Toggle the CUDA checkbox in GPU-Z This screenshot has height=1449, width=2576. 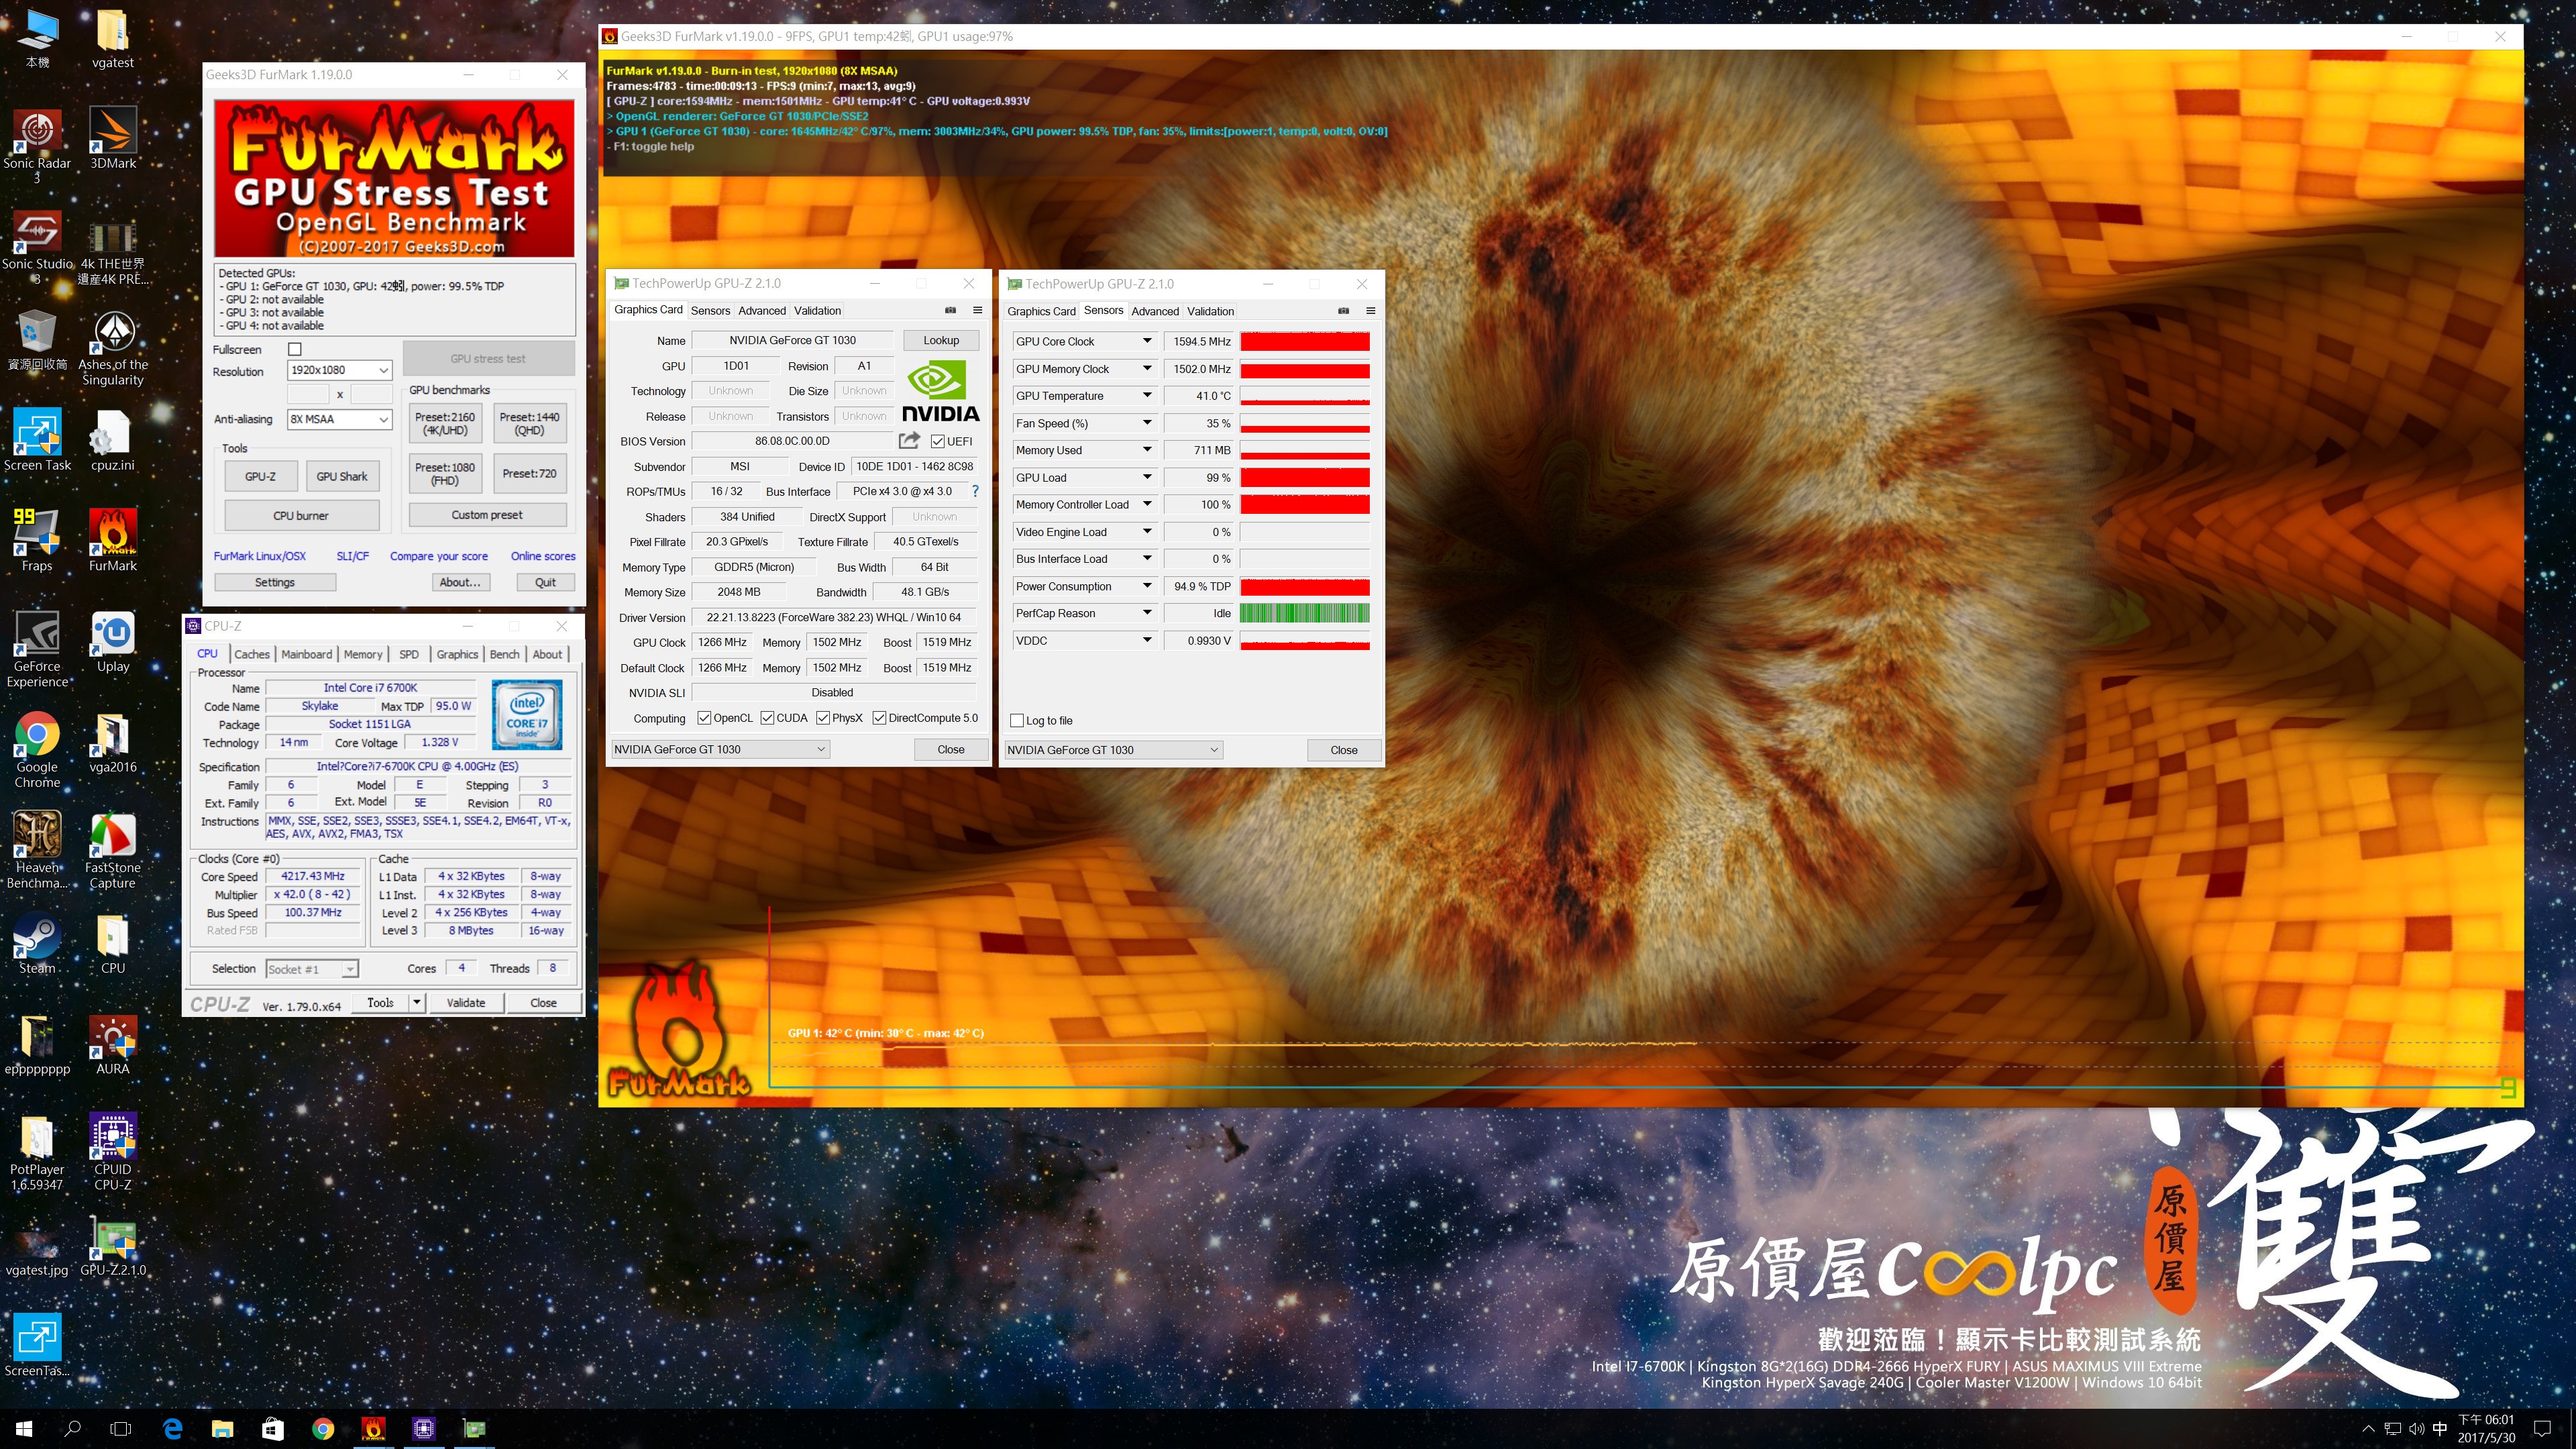(x=767, y=718)
